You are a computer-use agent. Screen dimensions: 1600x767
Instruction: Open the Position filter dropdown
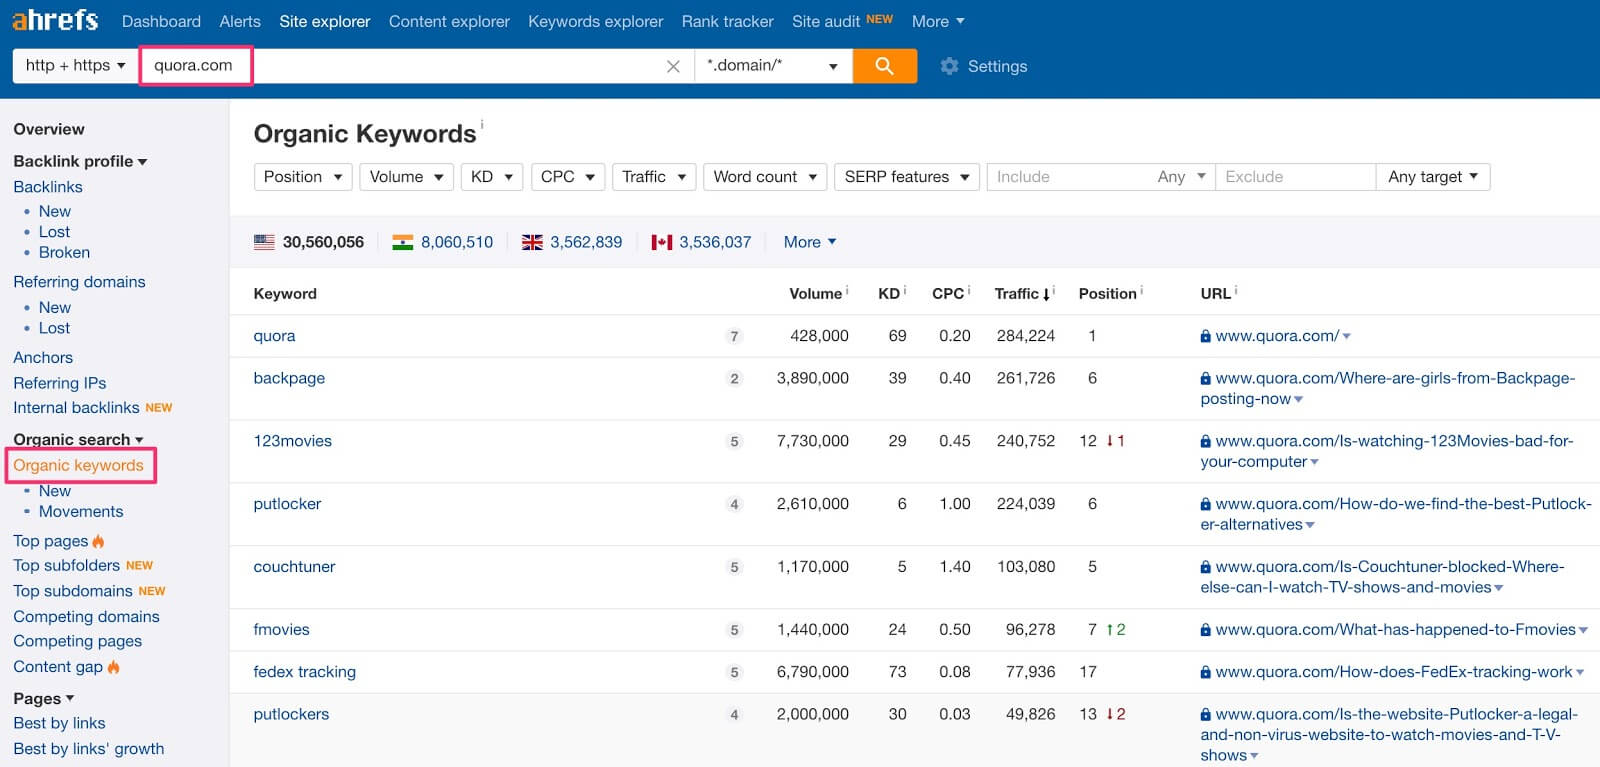[303, 177]
